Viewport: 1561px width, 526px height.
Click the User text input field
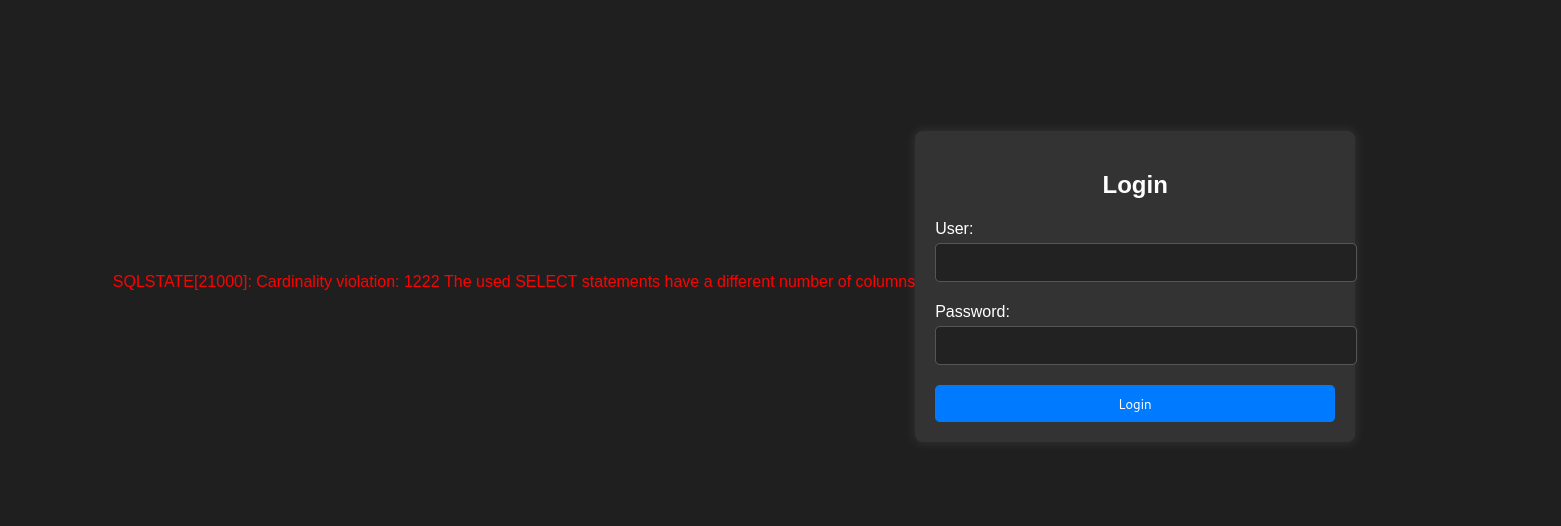1145,262
